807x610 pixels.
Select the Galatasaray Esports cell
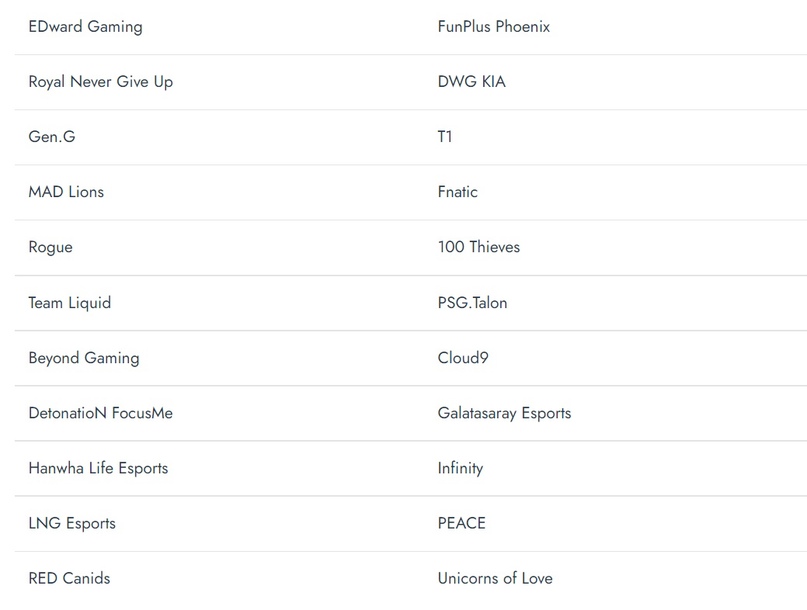504,413
